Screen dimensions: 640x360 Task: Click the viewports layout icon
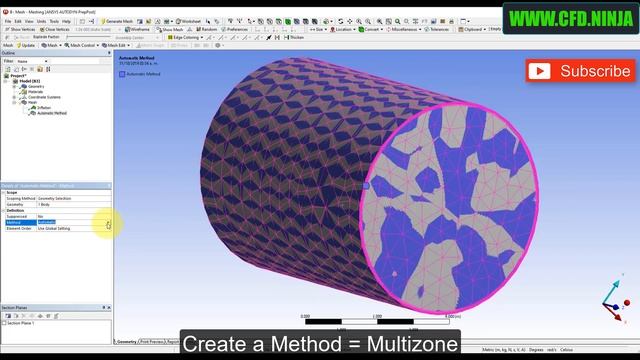click(x=464, y=21)
